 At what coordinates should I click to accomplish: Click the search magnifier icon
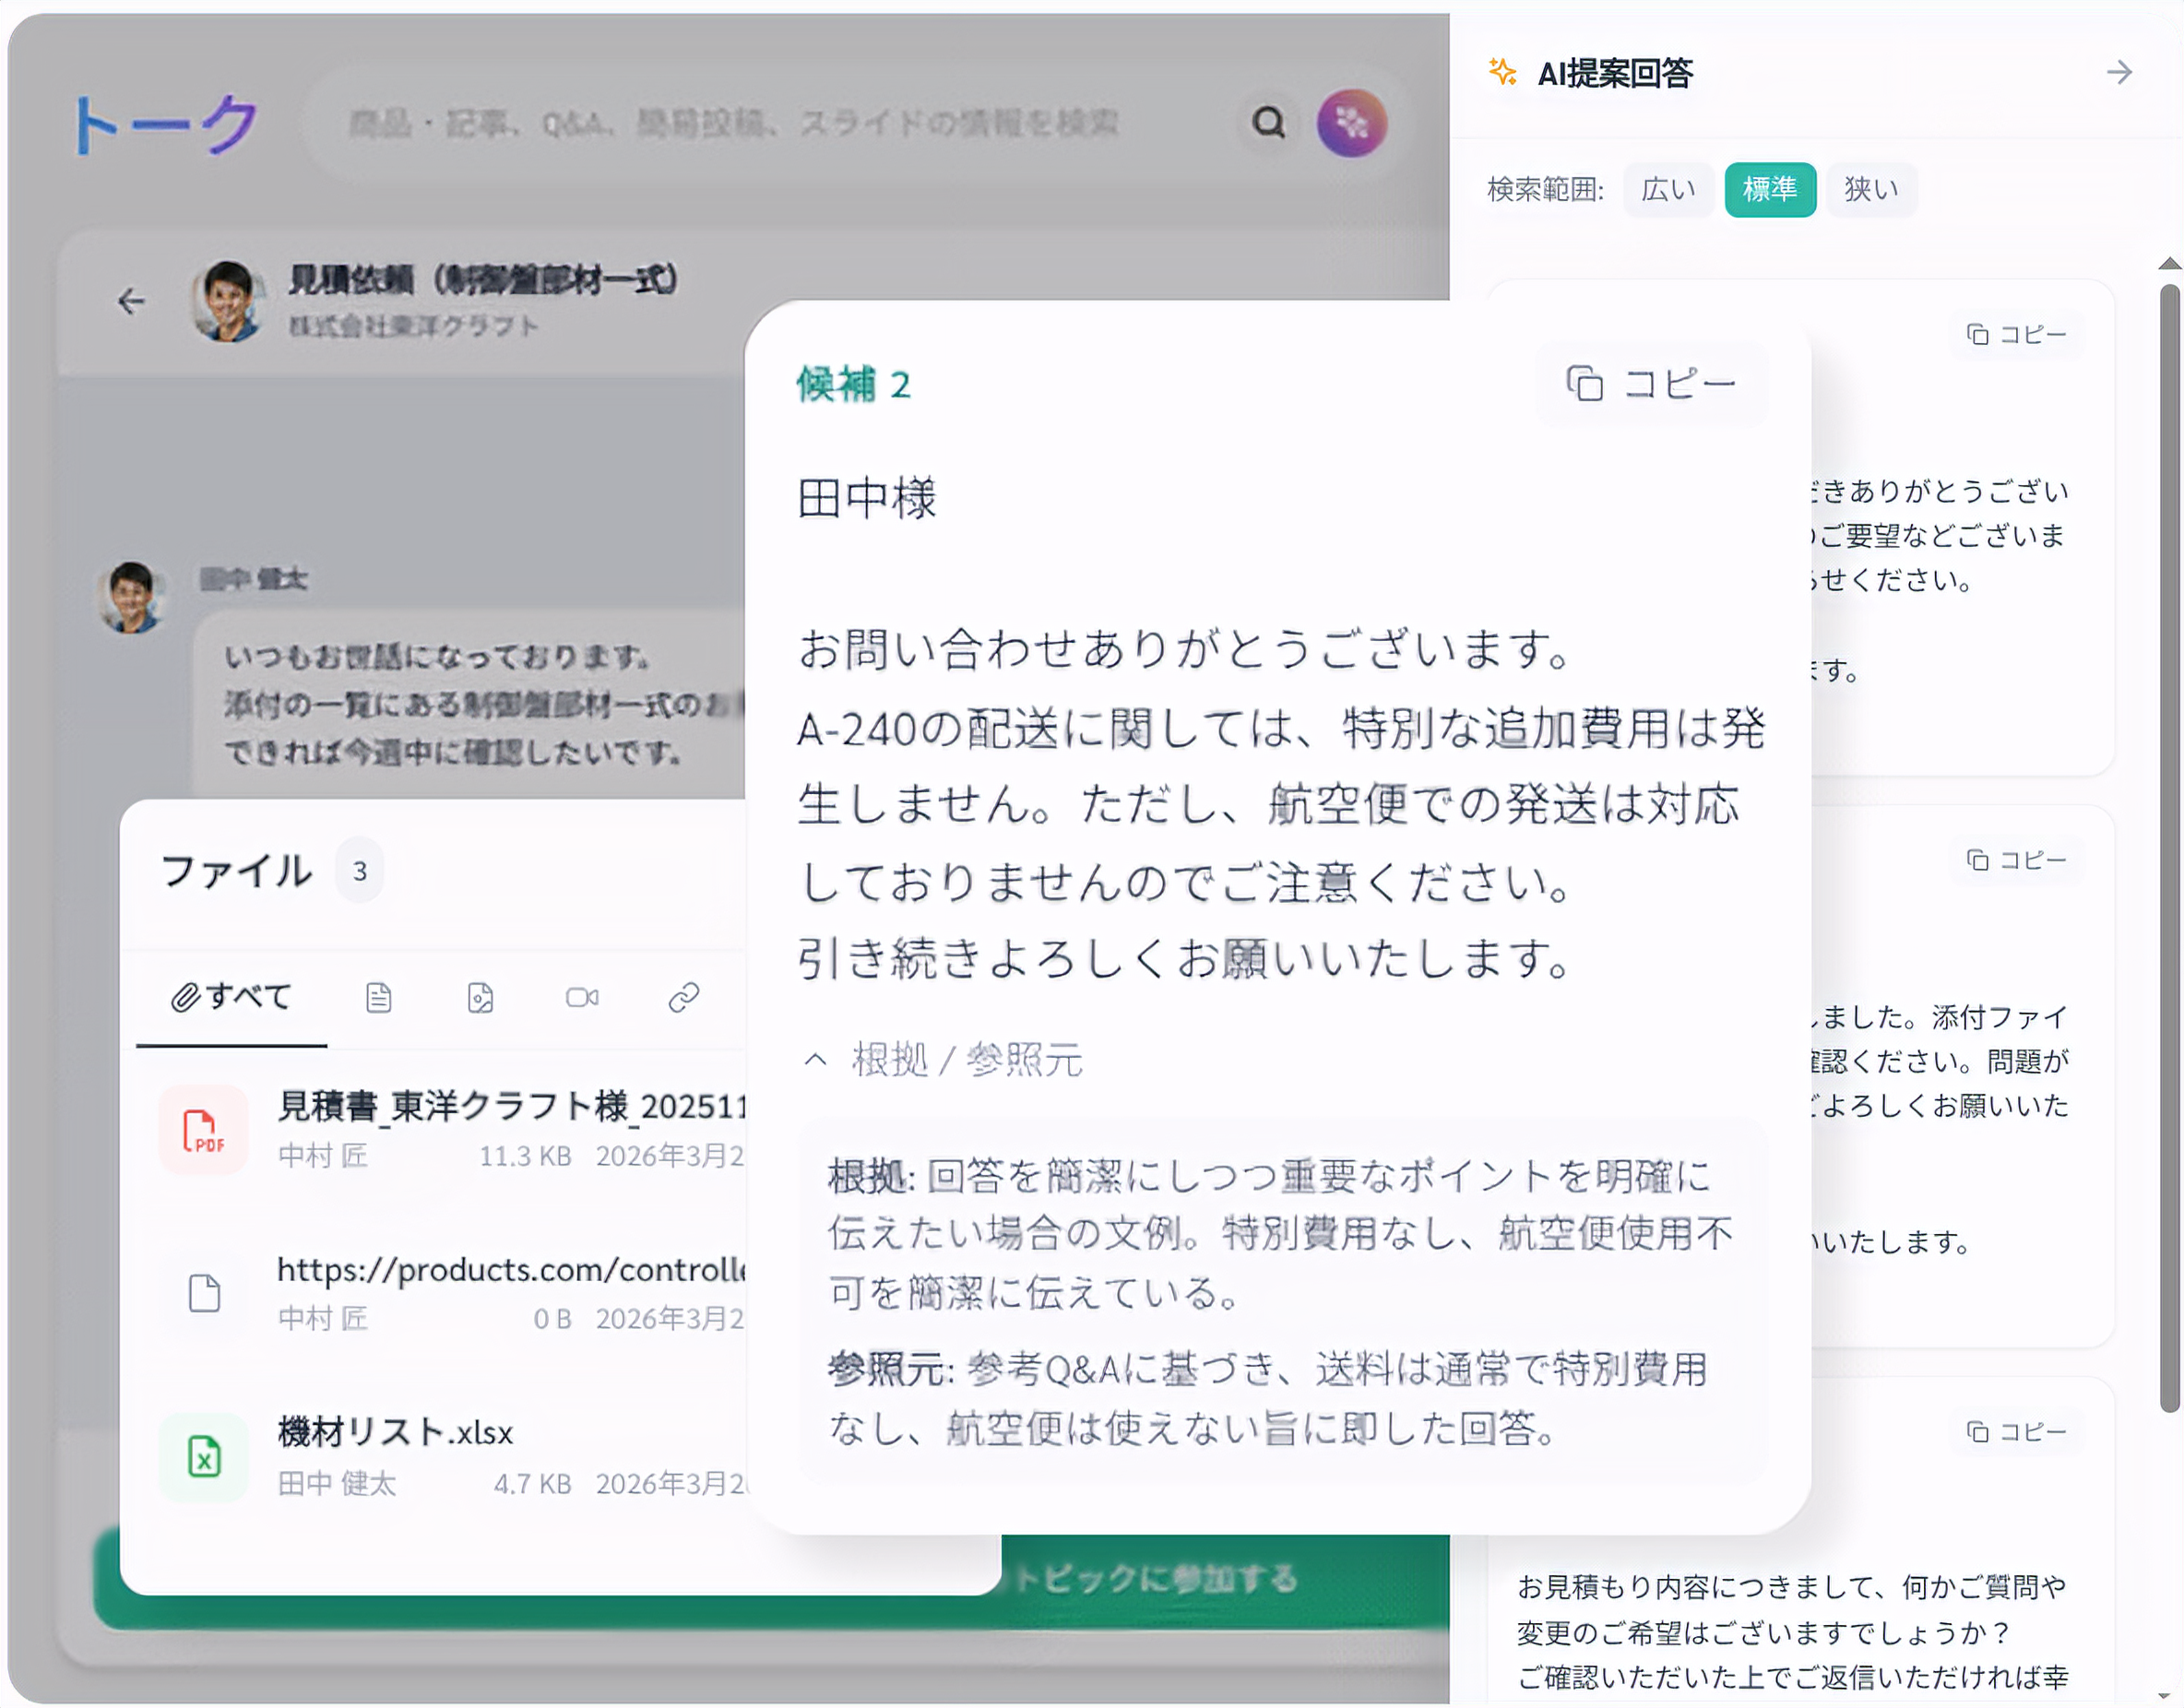[x=1268, y=122]
